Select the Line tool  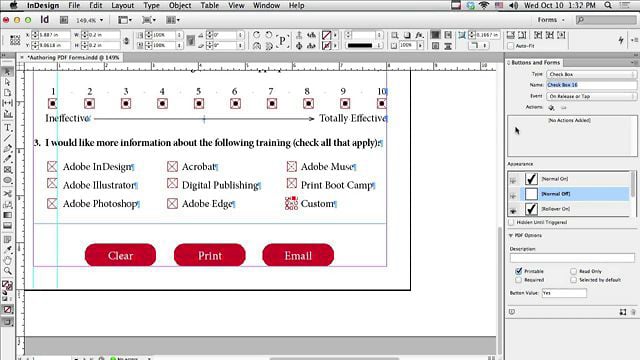point(7,138)
